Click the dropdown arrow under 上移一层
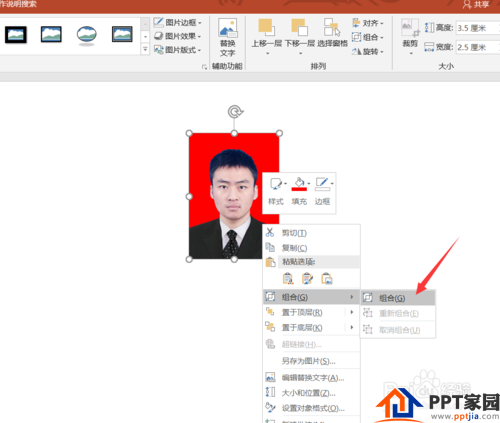 coord(267,54)
